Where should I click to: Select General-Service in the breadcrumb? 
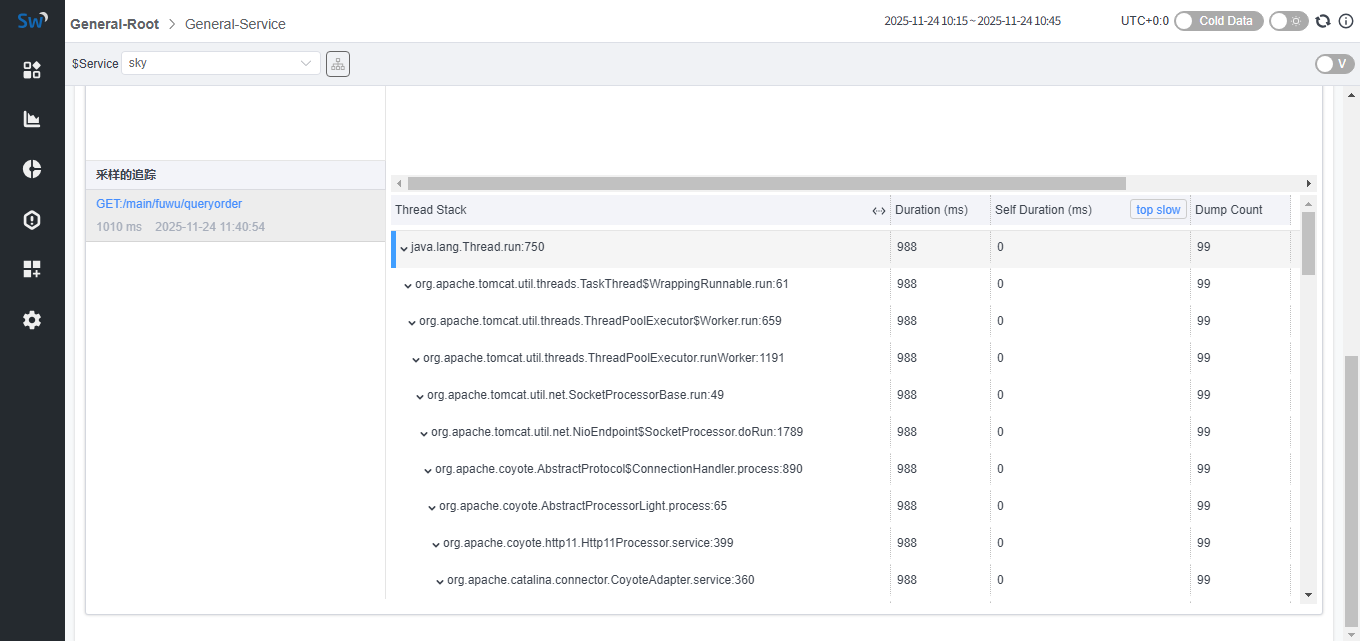click(x=235, y=24)
